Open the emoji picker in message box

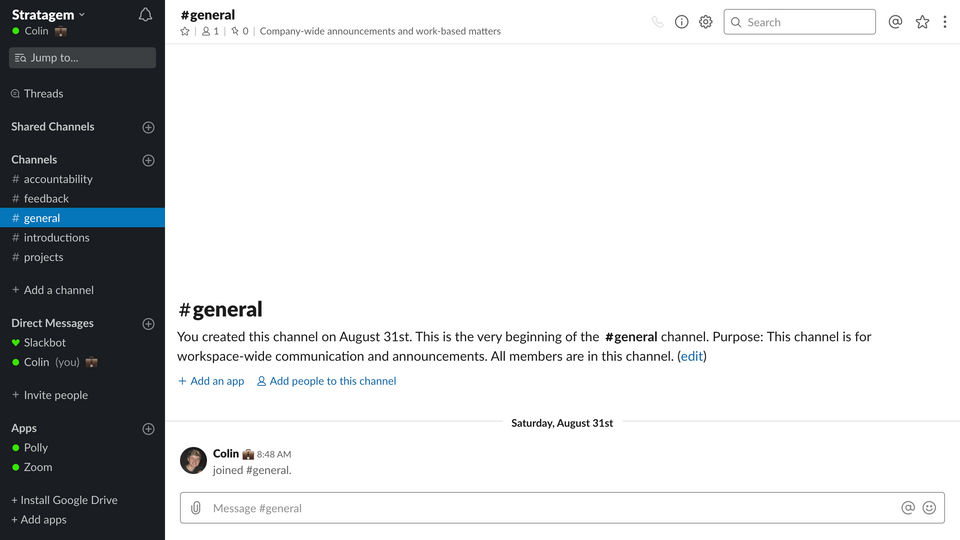click(929, 508)
